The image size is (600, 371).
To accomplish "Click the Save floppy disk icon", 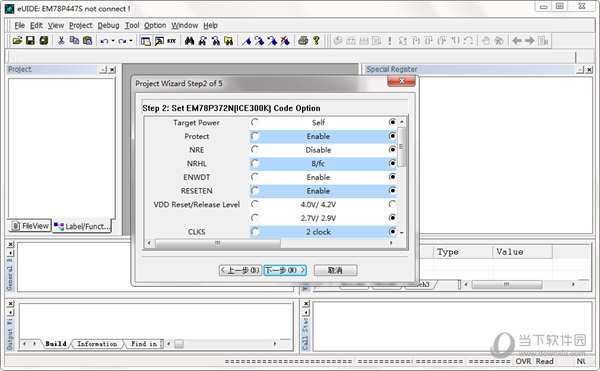I will coord(30,40).
